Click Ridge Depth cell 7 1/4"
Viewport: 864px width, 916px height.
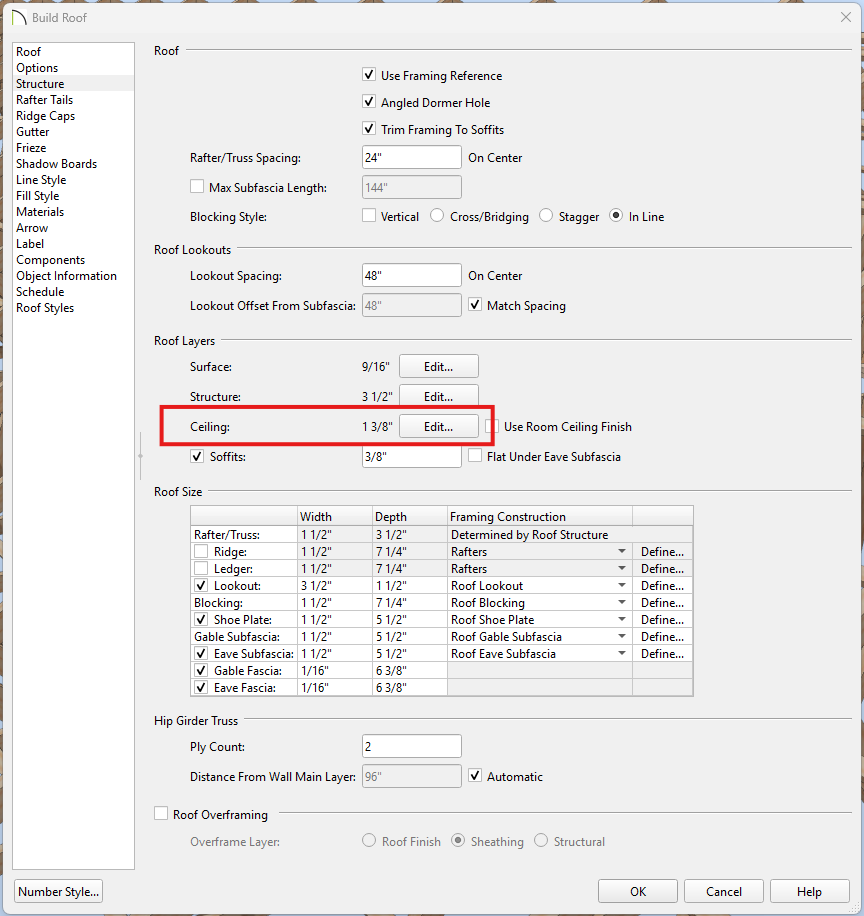click(410, 551)
